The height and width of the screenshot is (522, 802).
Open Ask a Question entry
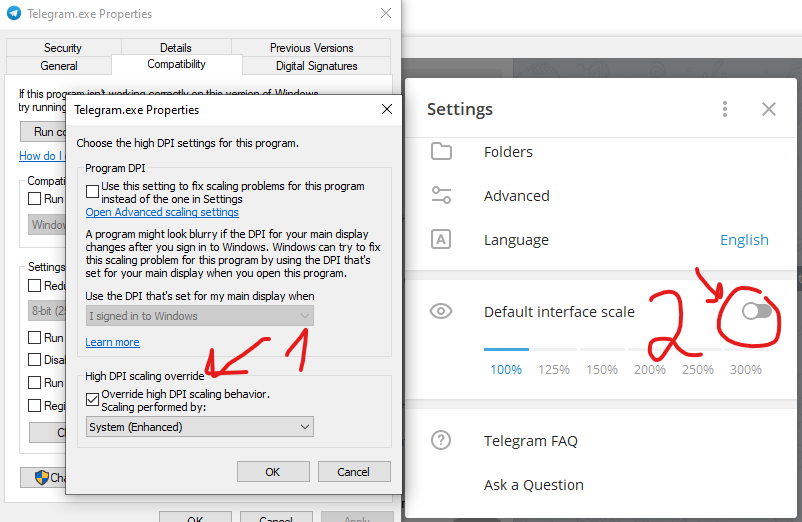point(601,485)
